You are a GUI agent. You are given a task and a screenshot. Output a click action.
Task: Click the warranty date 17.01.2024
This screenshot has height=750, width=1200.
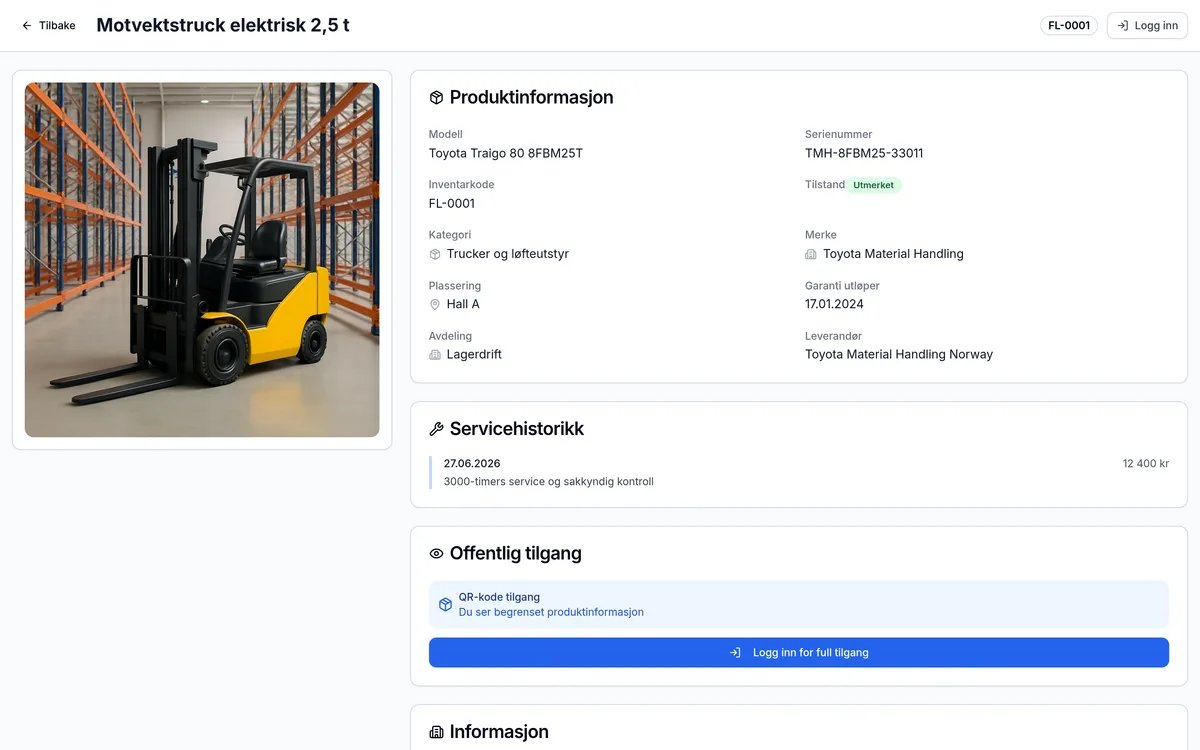[834, 304]
